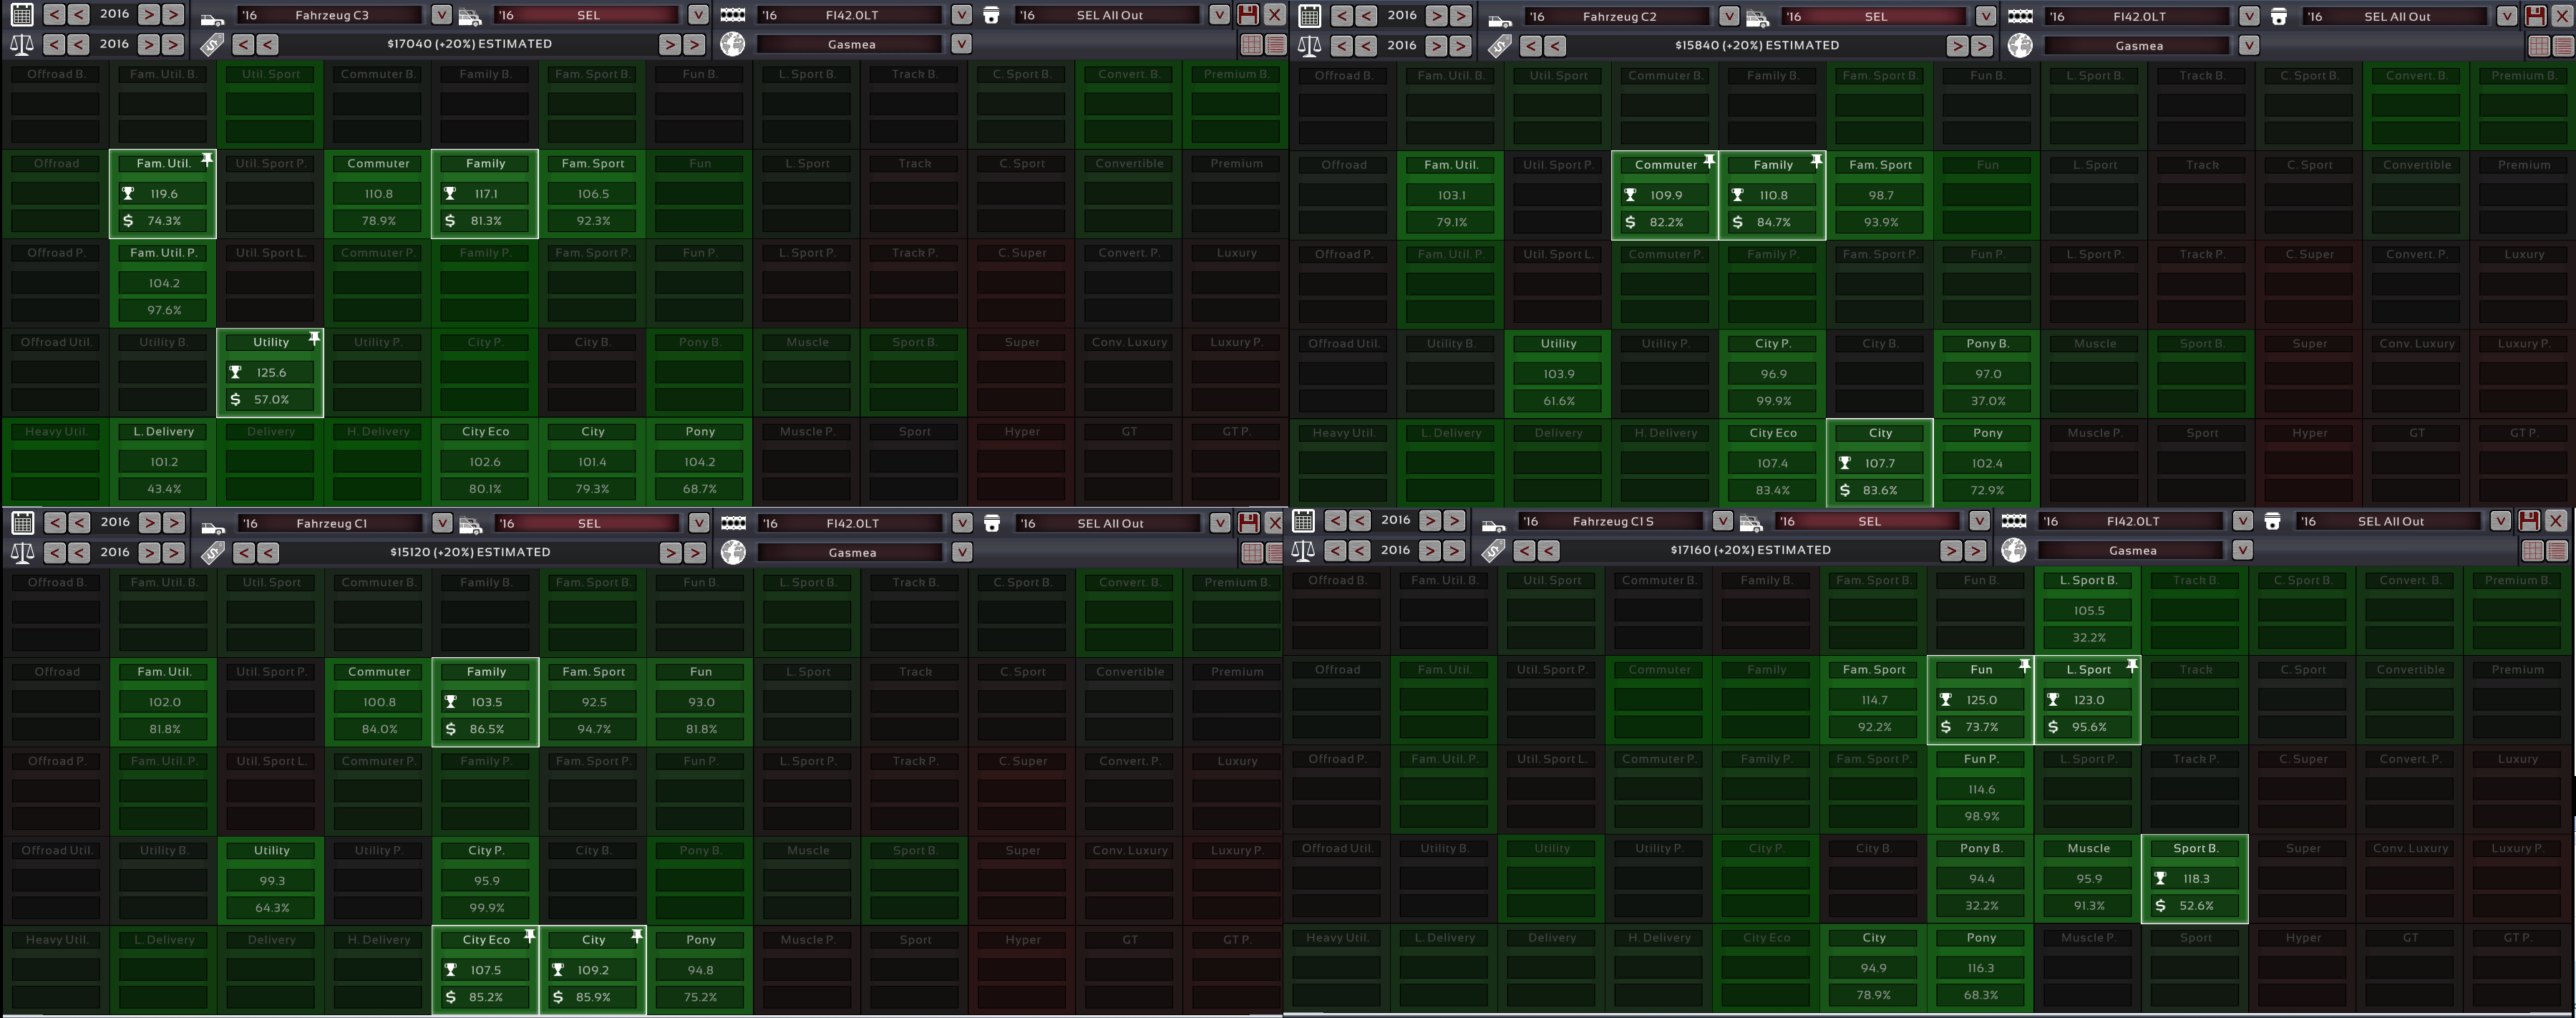The width and height of the screenshot is (2576, 1018).
Task: Click globe icon beside Gasmea in C1 S panel
Action: pos(2014,551)
